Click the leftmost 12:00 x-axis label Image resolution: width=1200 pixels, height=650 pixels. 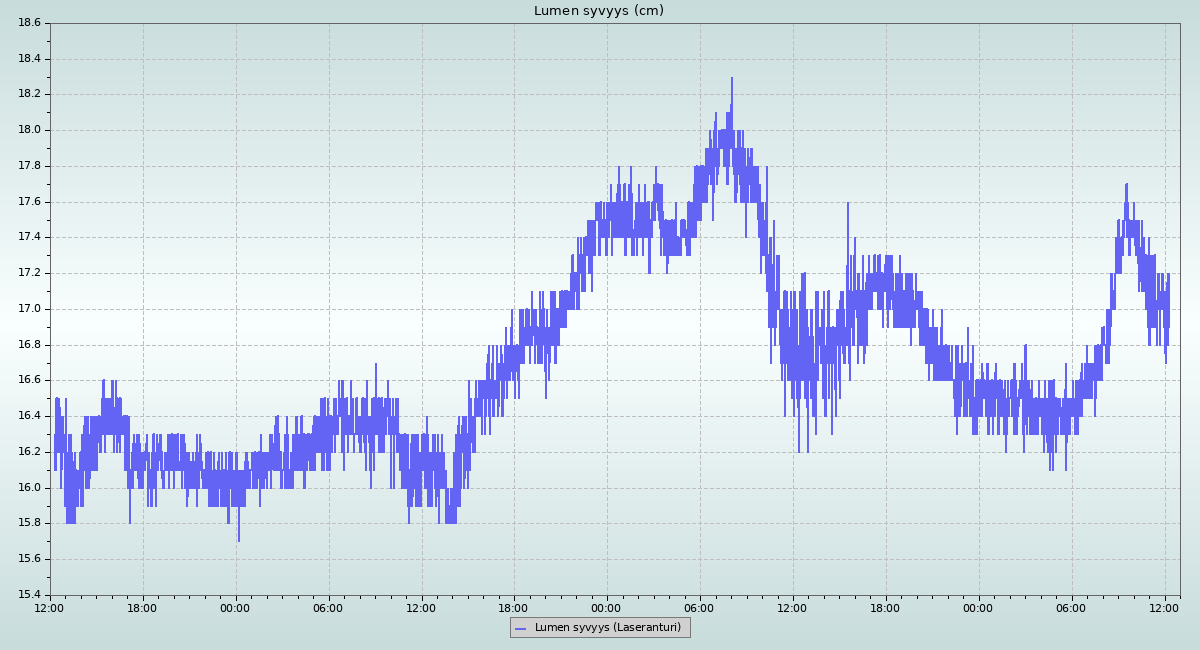50,608
